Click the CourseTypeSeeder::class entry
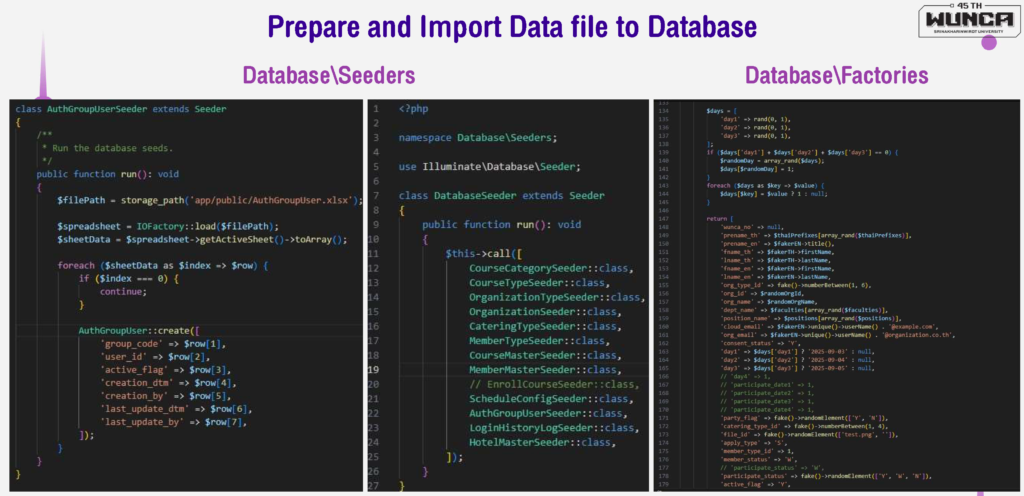 coord(540,282)
